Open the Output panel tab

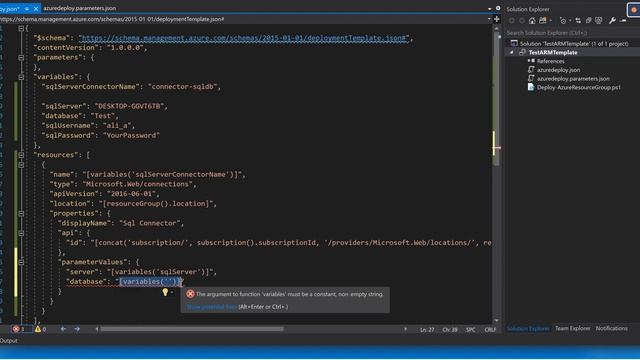point(9,340)
